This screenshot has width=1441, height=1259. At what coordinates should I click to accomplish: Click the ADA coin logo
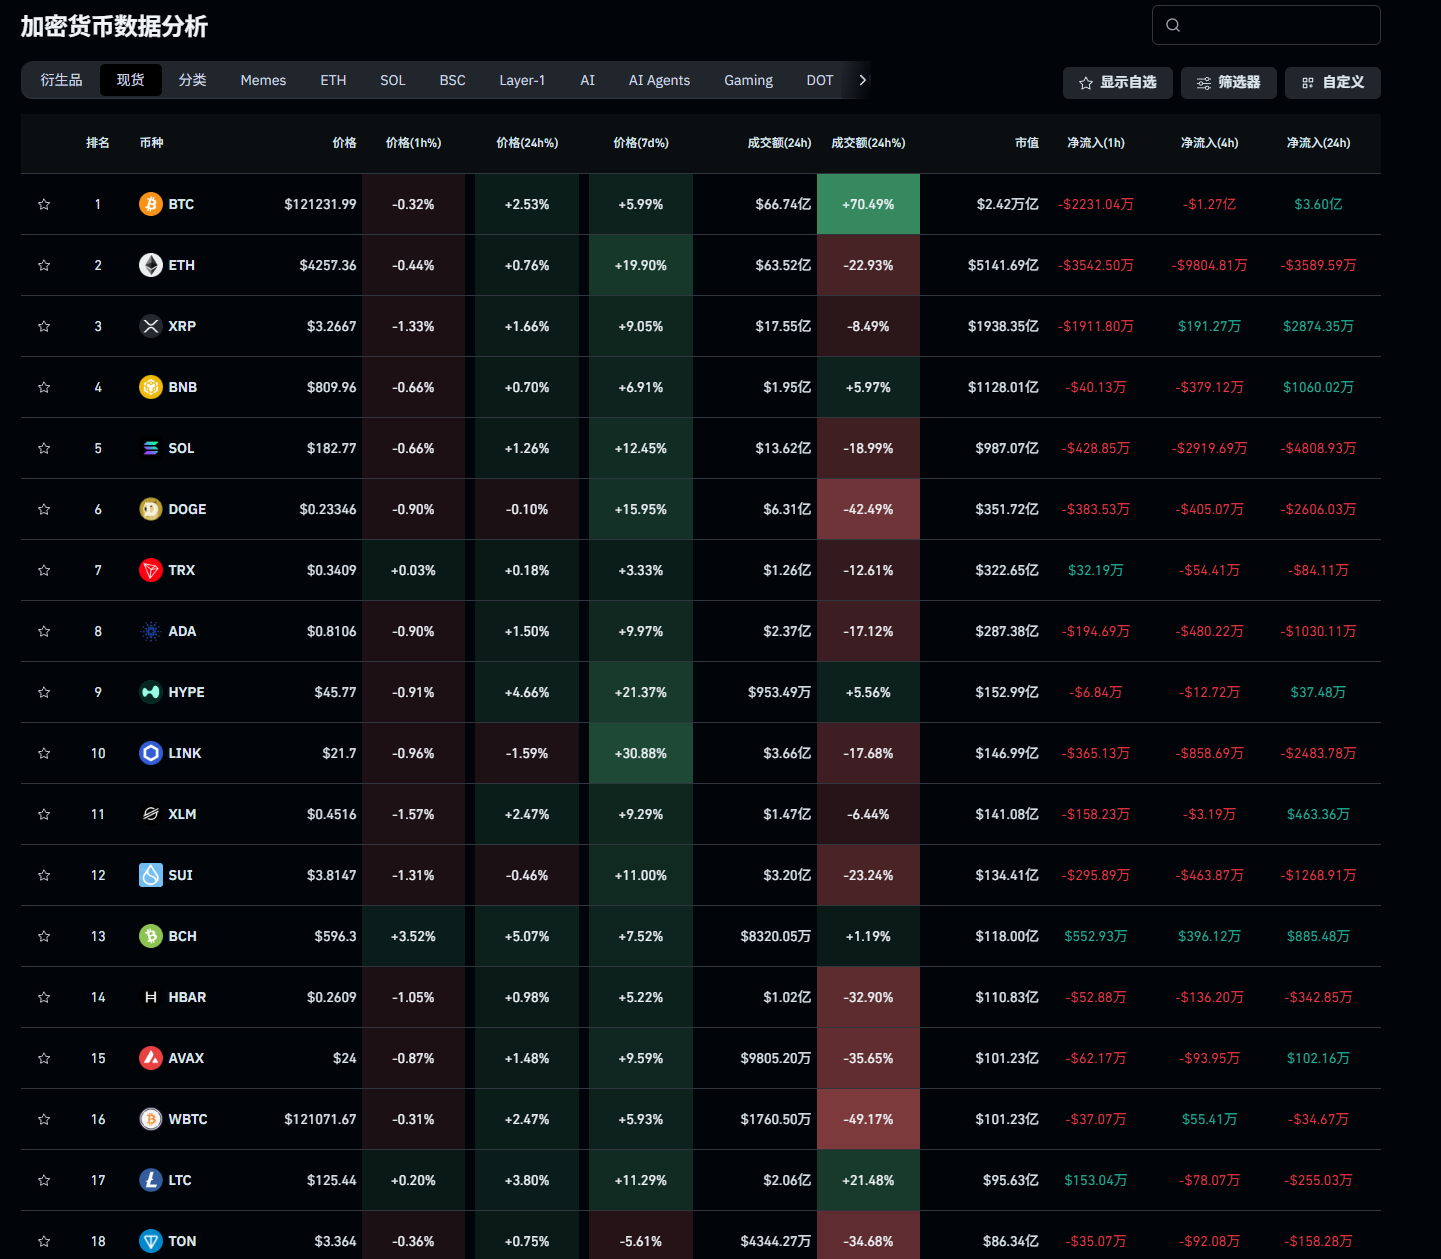[x=151, y=631]
